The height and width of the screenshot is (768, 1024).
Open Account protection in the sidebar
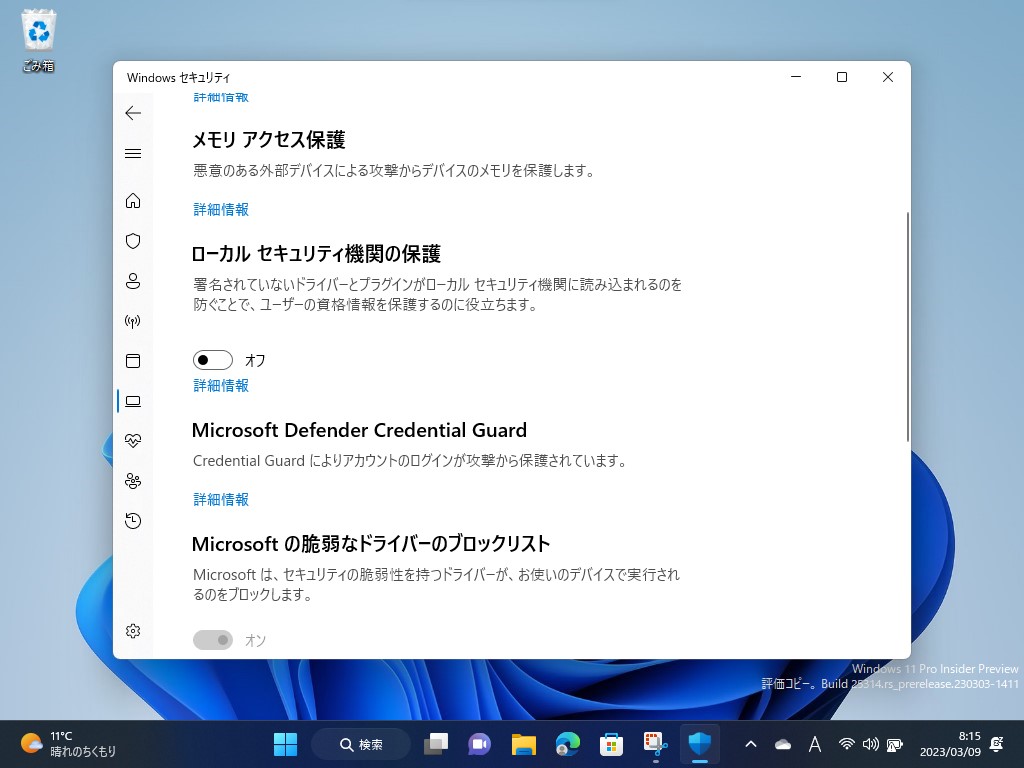click(x=133, y=281)
